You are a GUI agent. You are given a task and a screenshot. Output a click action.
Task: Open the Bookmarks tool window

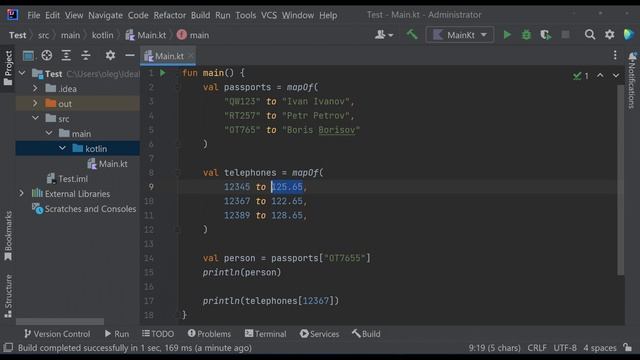pyautogui.click(x=8, y=236)
